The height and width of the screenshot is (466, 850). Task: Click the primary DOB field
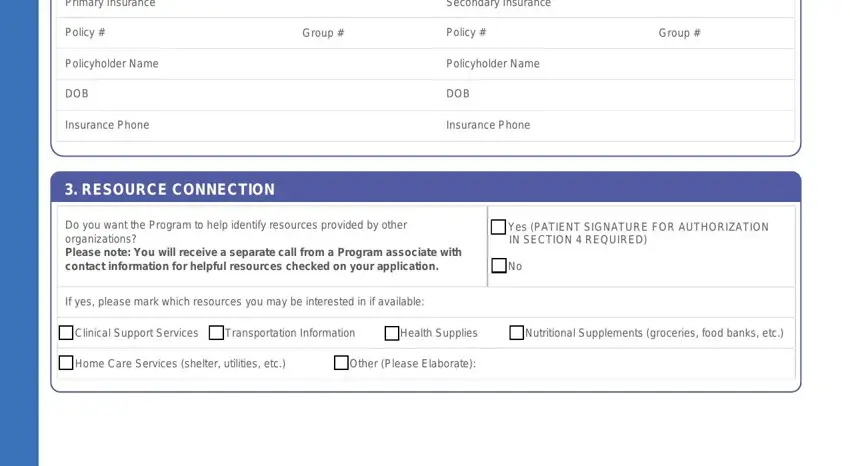(265, 94)
